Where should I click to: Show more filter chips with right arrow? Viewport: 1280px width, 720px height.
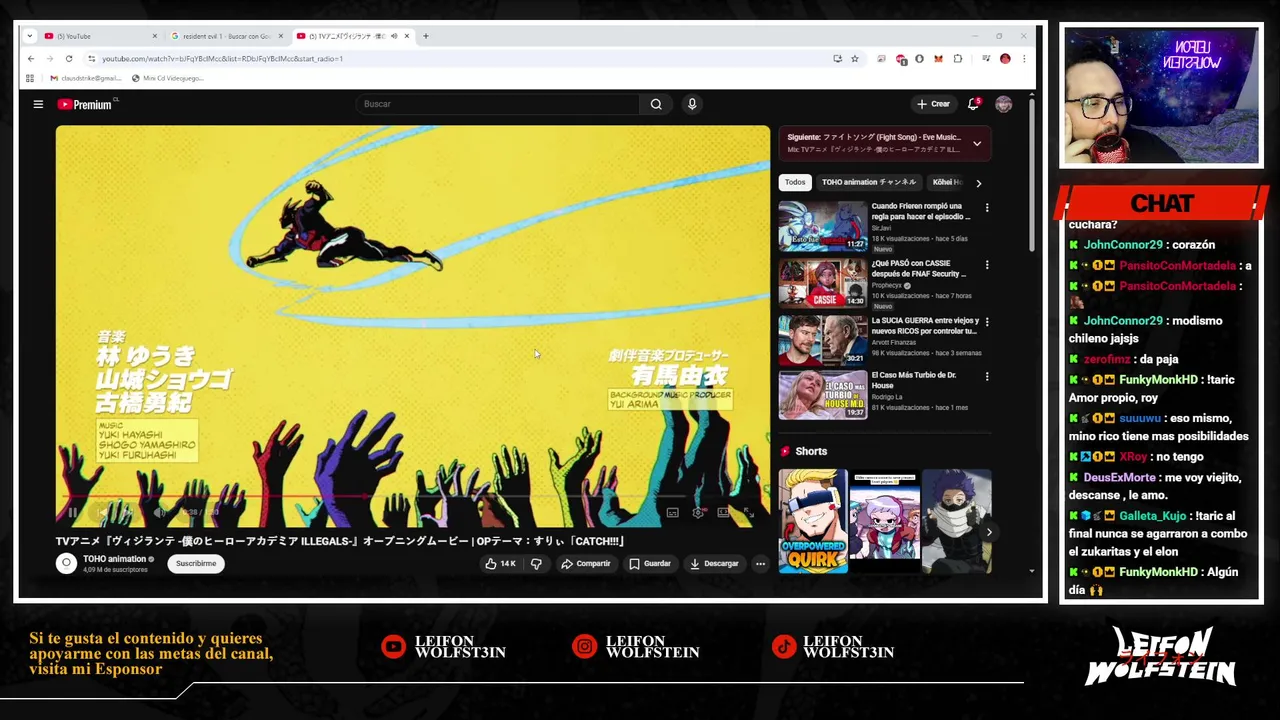(978, 183)
